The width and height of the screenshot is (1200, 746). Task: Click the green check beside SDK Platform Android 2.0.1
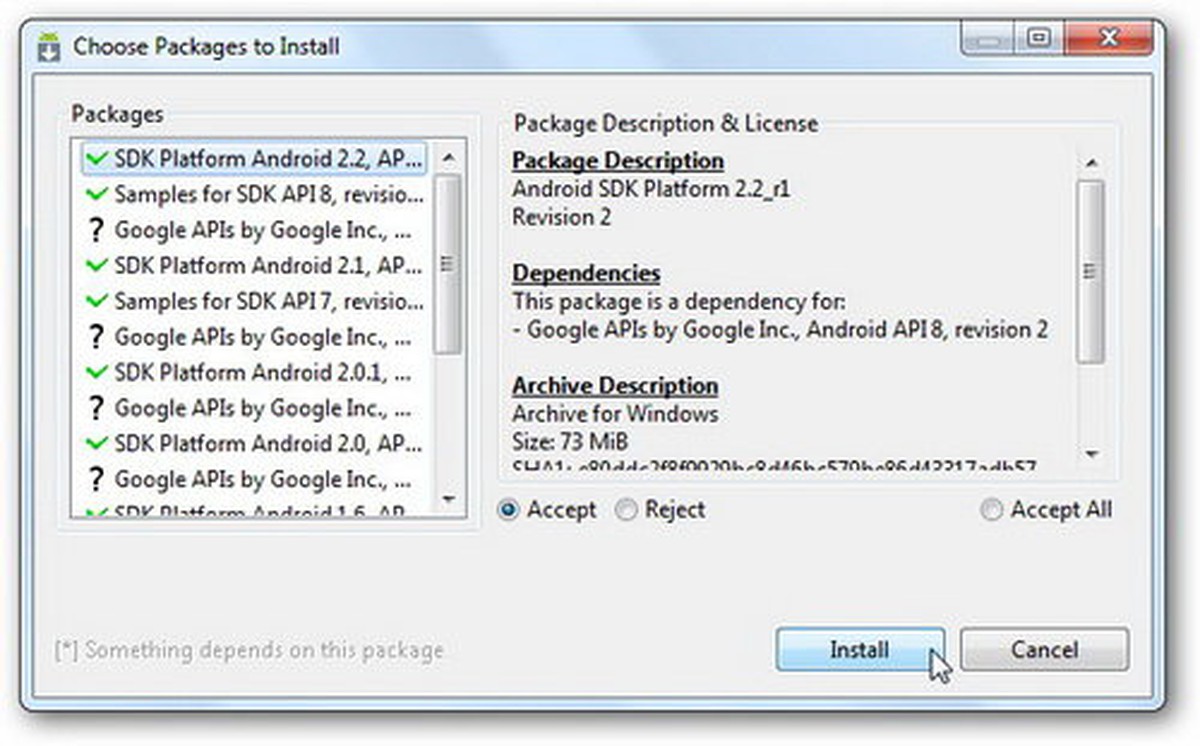click(x=96, y=372)
